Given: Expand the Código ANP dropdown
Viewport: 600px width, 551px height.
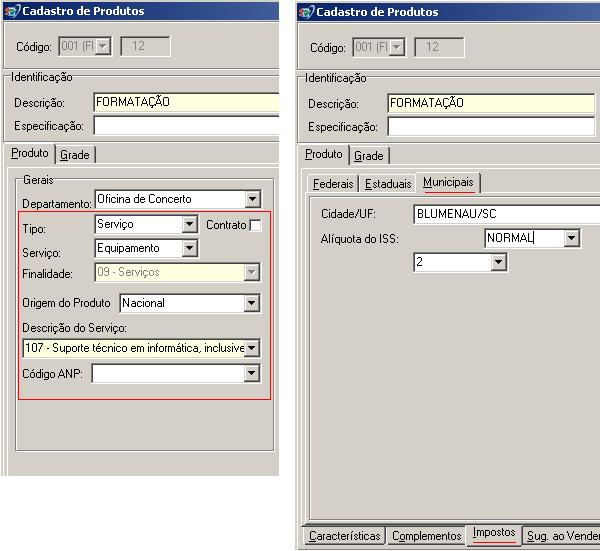Looking at the screenshot, I should click(252, 373).
